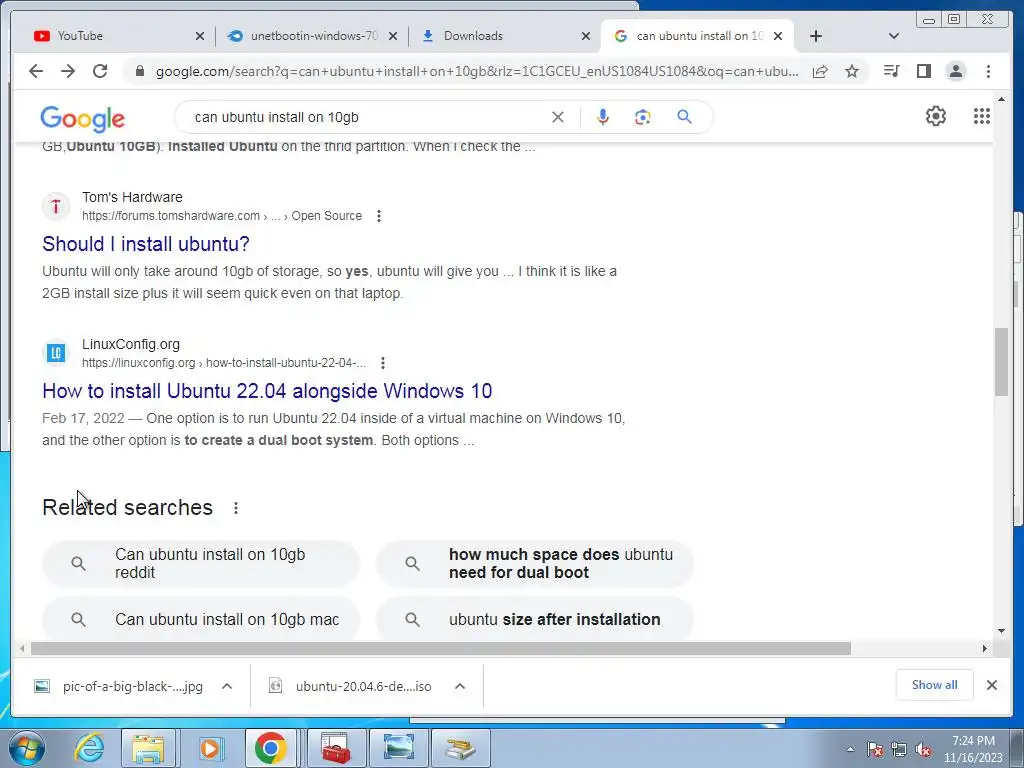Image resolution: width=1024 pixels, height=768 pixels.
Task: Select the can ubuntu install tab
Action: tap(696, 36)
